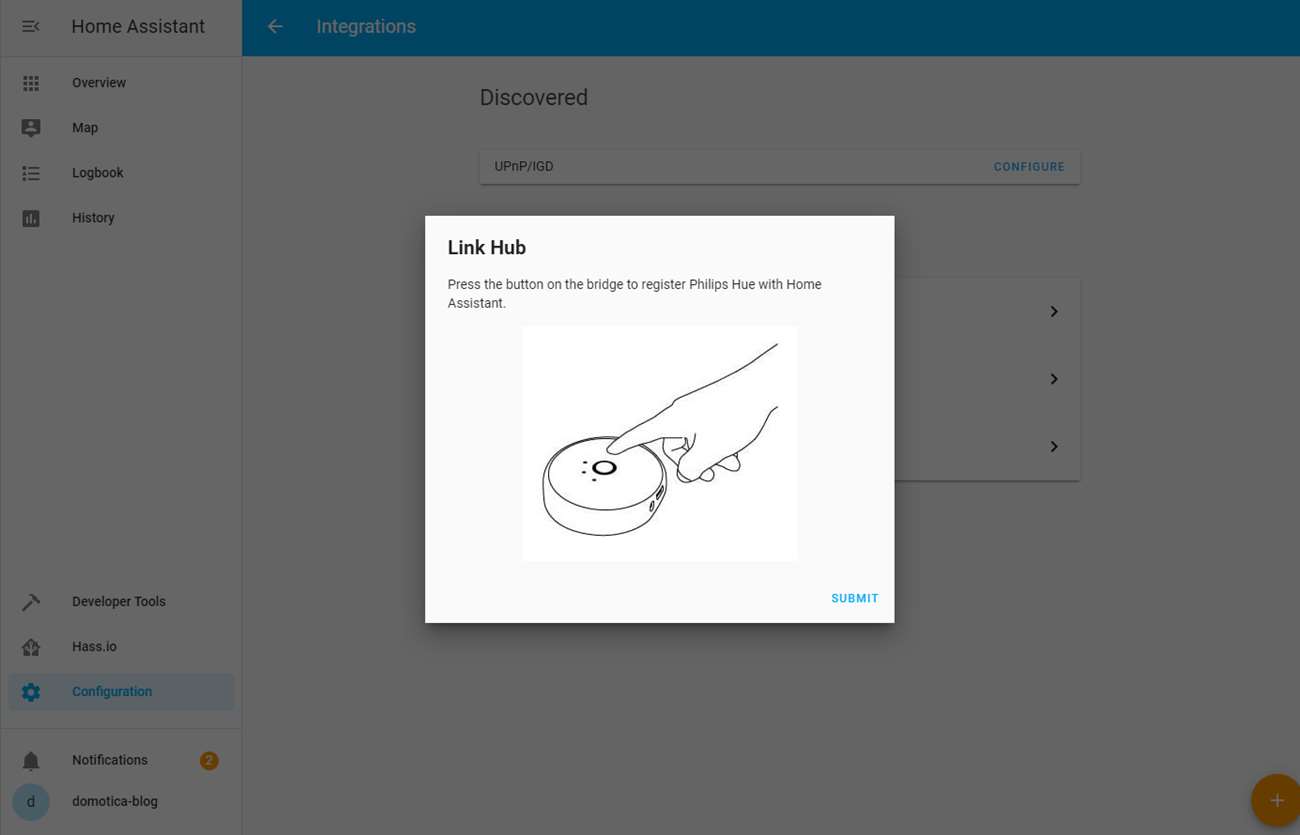Image resolution: width=1300 pixels, height=835 pixels.
Task: Open the domotica-blog user profile
Action: point(115,802)
